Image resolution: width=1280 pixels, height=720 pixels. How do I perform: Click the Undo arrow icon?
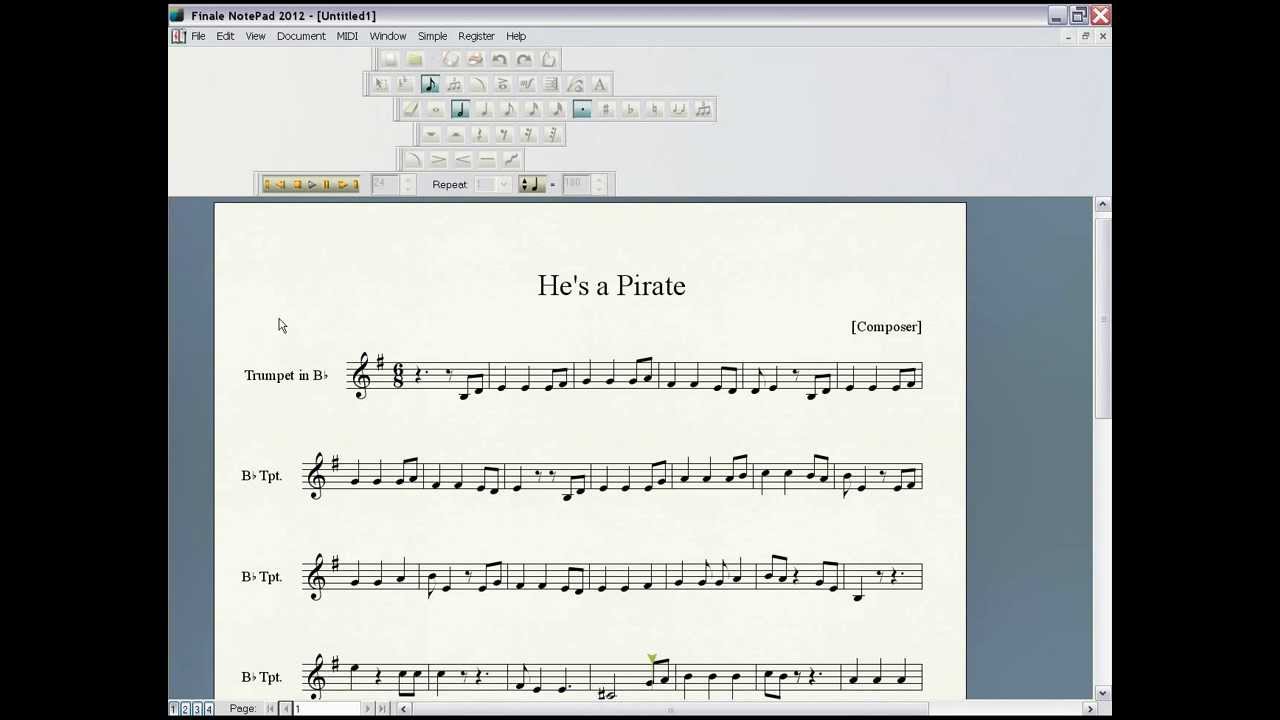pos(499,59)
